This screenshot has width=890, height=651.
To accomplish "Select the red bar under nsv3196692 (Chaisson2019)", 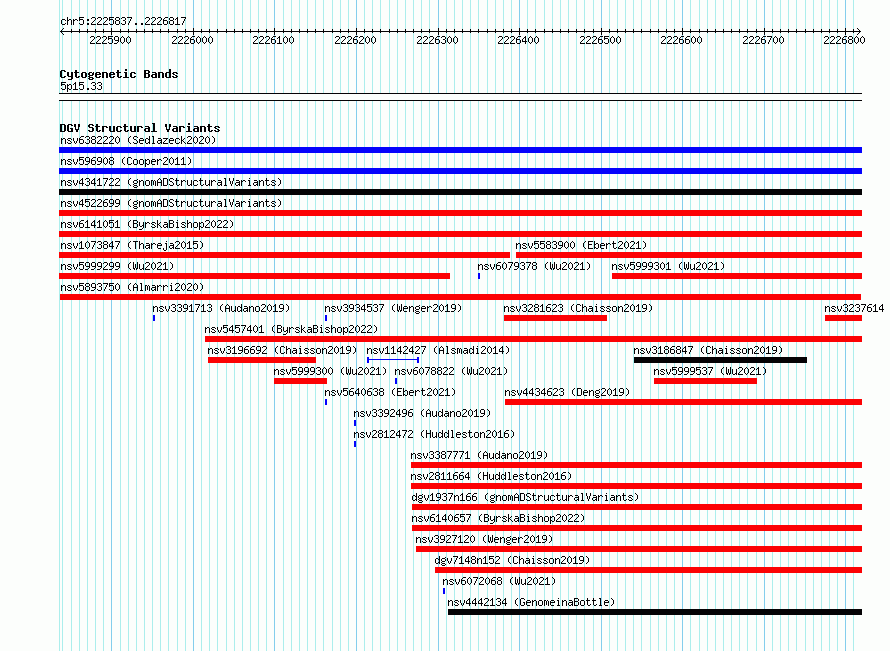I will (x=262, y=360).
